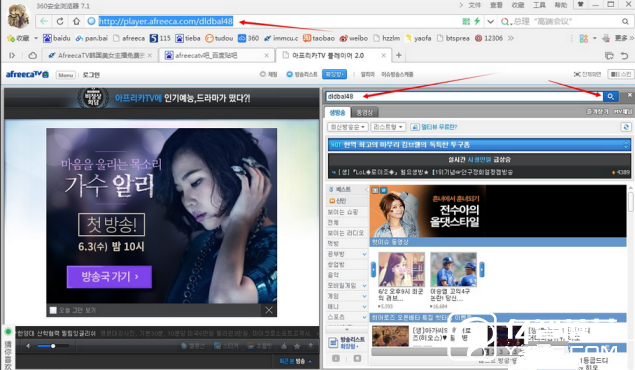The height and width of the screenshot is (370, 635).
Task: Click the left carousel arrow beside thumbnails
Action: [373, 269]
